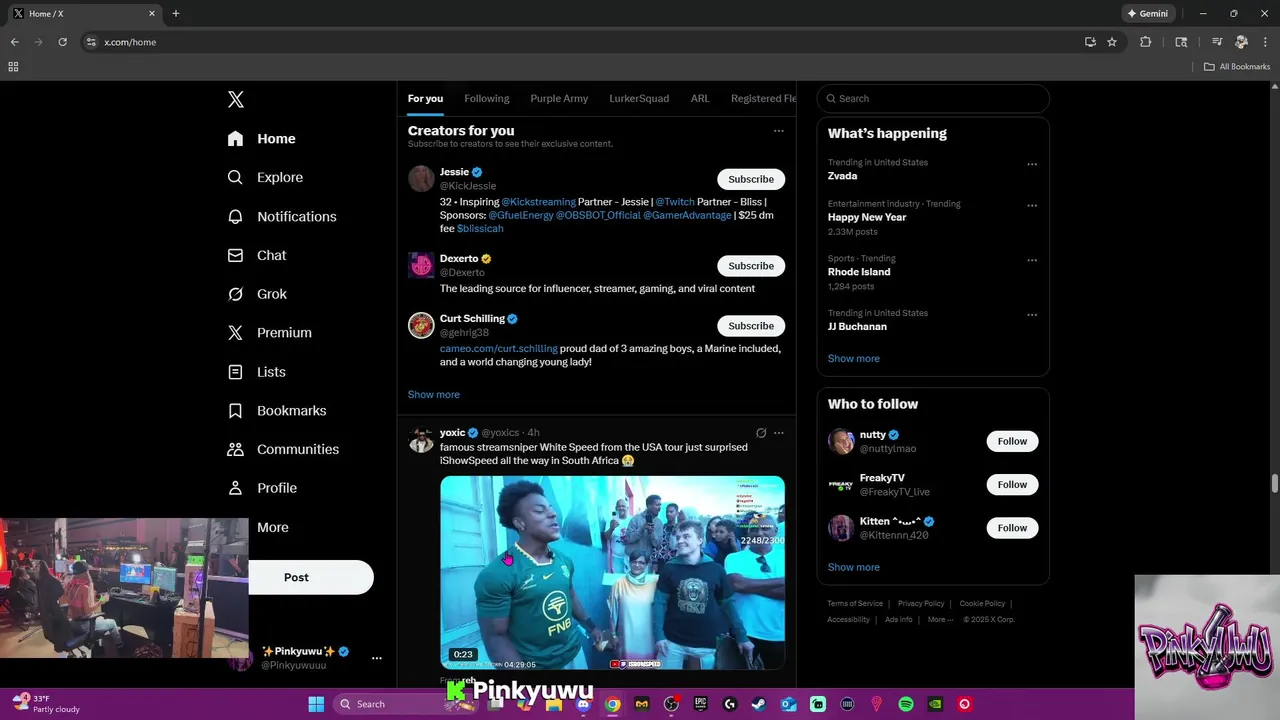Open a new Chrome tab
1280x720 pixels.
[176, 14]
